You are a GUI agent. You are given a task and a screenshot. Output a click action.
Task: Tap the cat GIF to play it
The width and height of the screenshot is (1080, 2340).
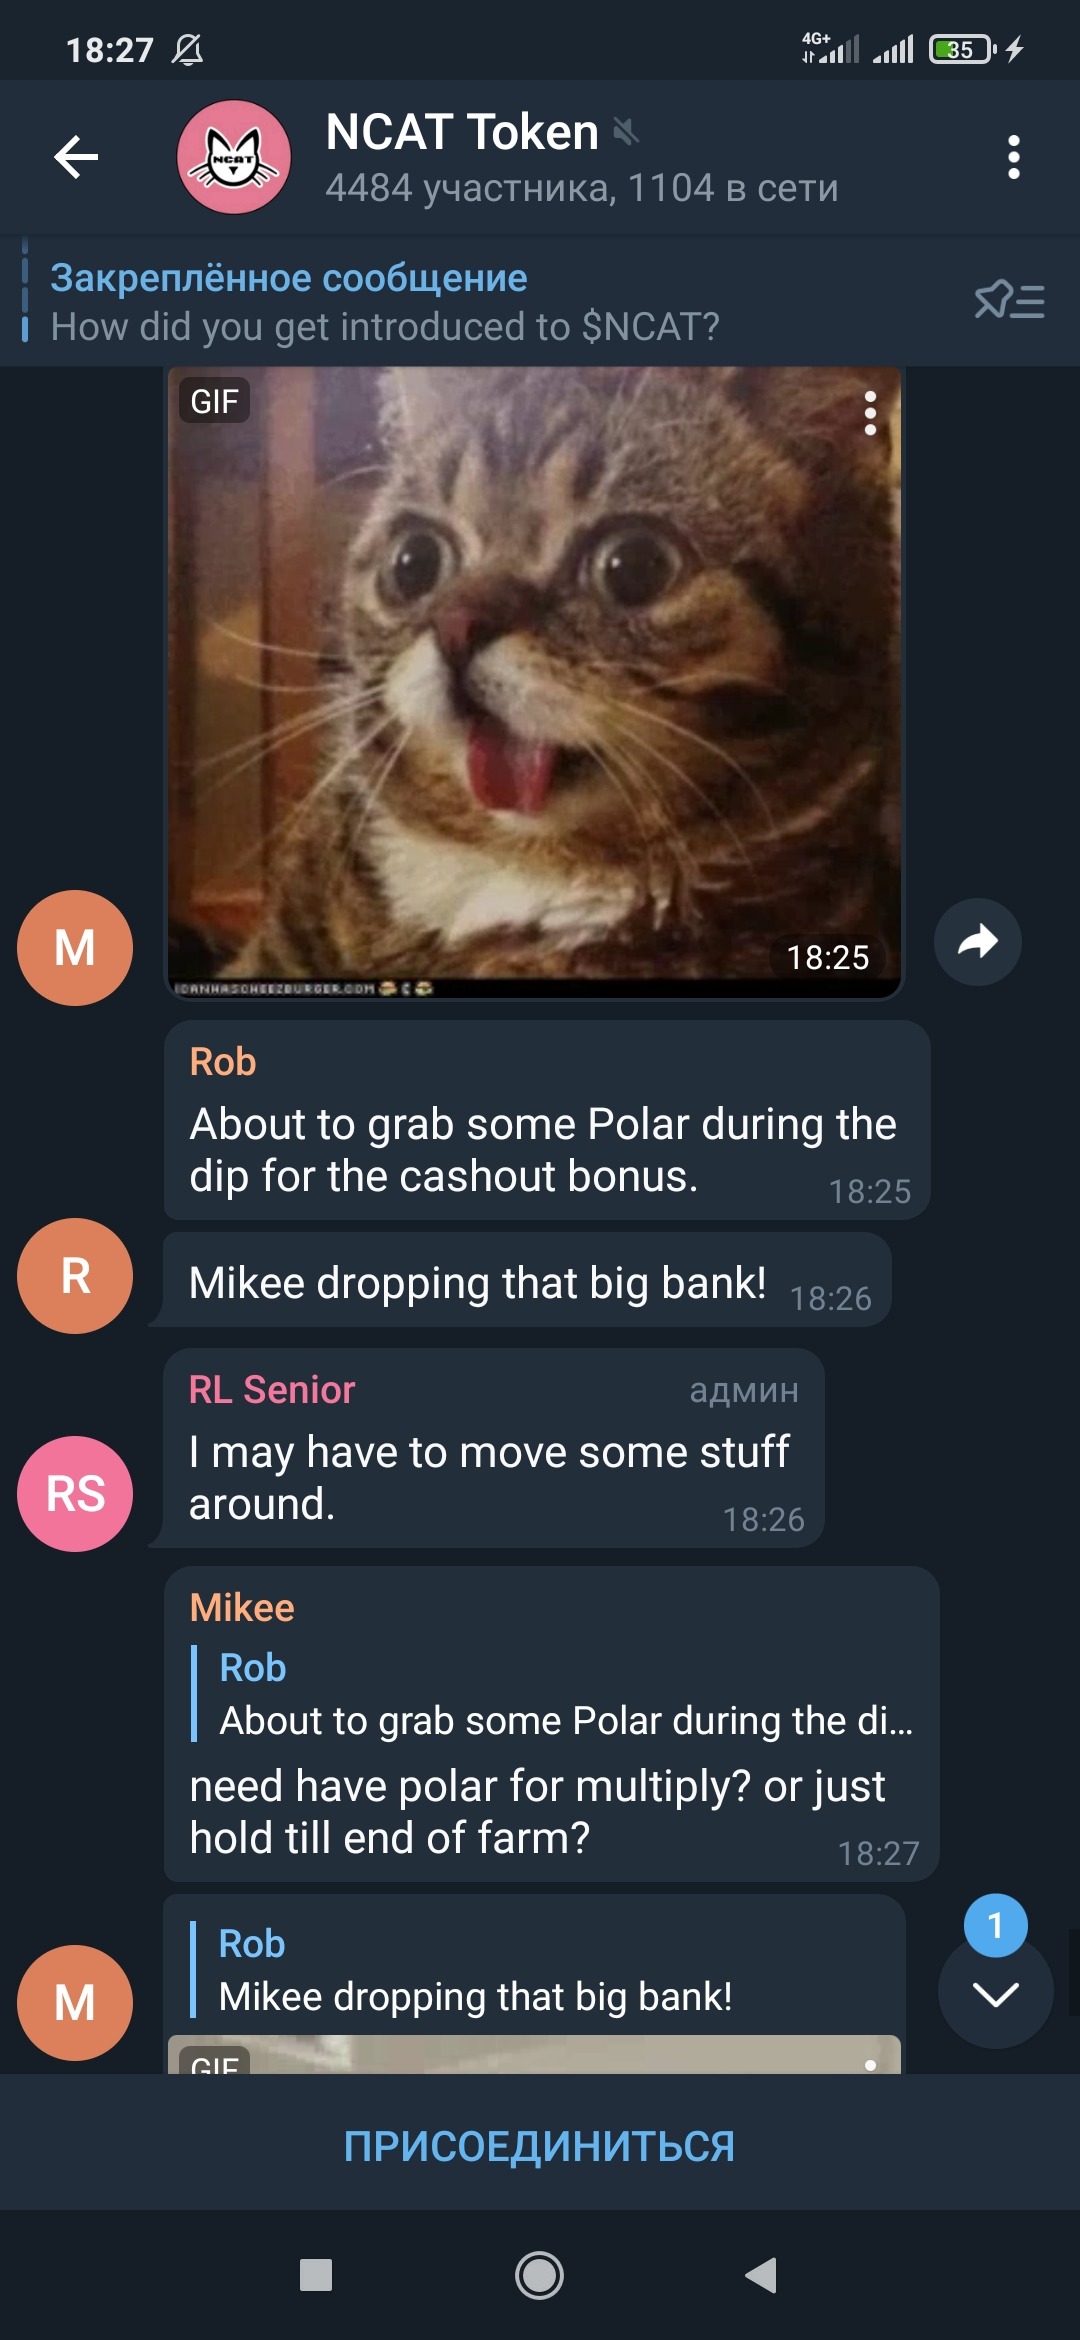tap(534, 682)
